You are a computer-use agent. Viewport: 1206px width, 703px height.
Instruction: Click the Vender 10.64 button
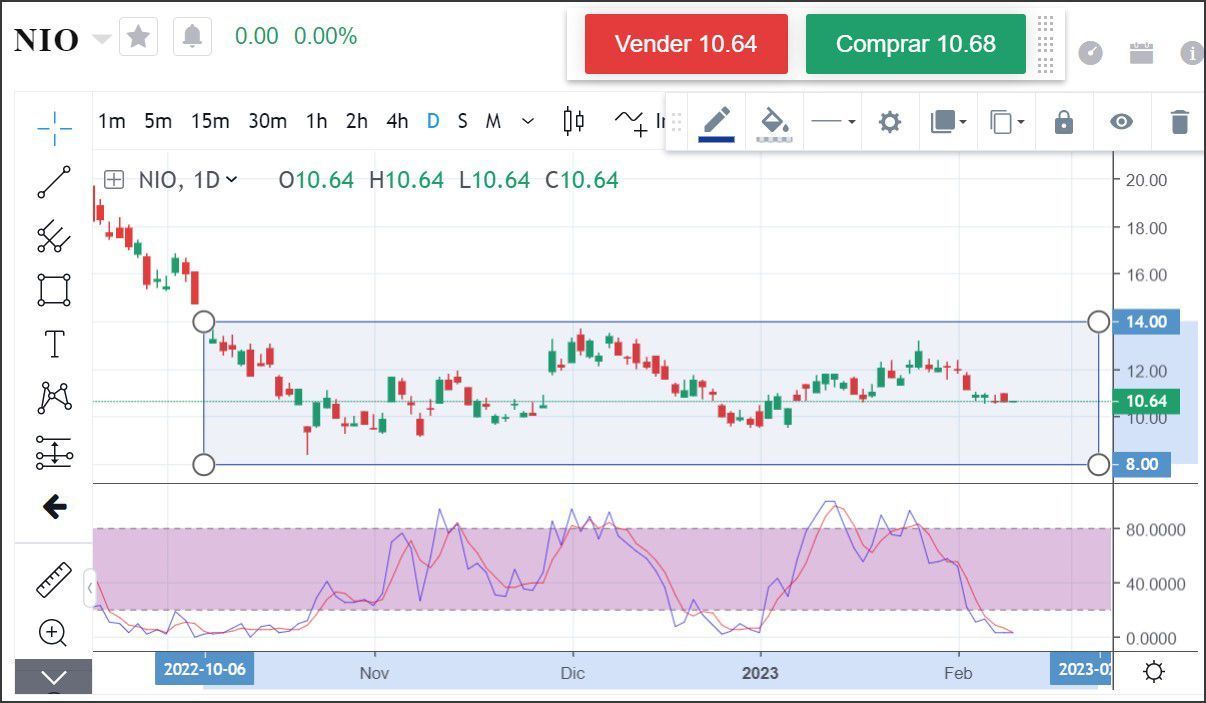[x=686, y=44]
